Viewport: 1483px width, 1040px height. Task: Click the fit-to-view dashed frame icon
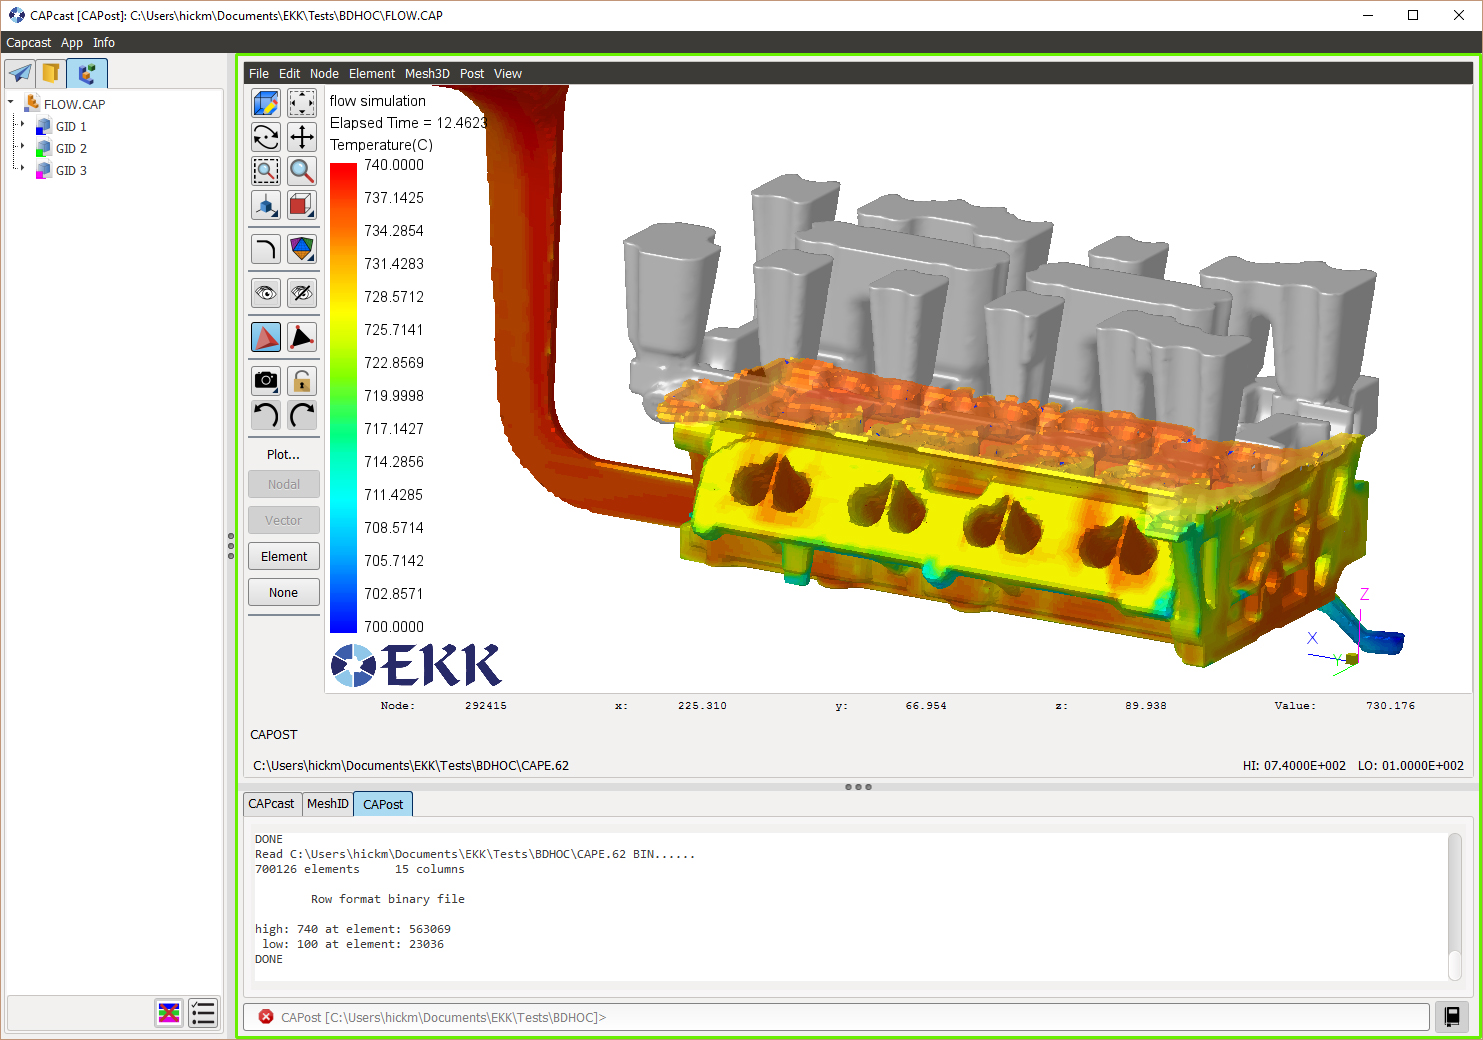pyautogui.click(x=302, y=103)
